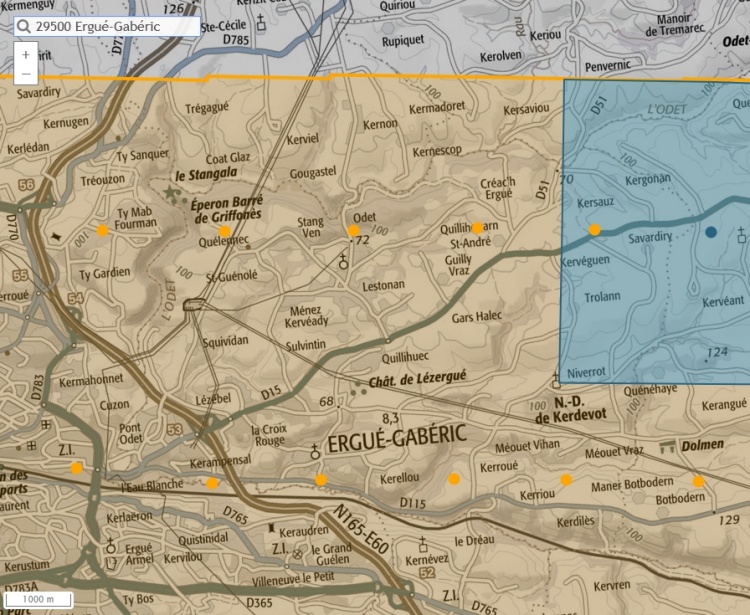Click the search magnifier icon
The width and height of the screenshot is (750, 615).
coord(24,28)
